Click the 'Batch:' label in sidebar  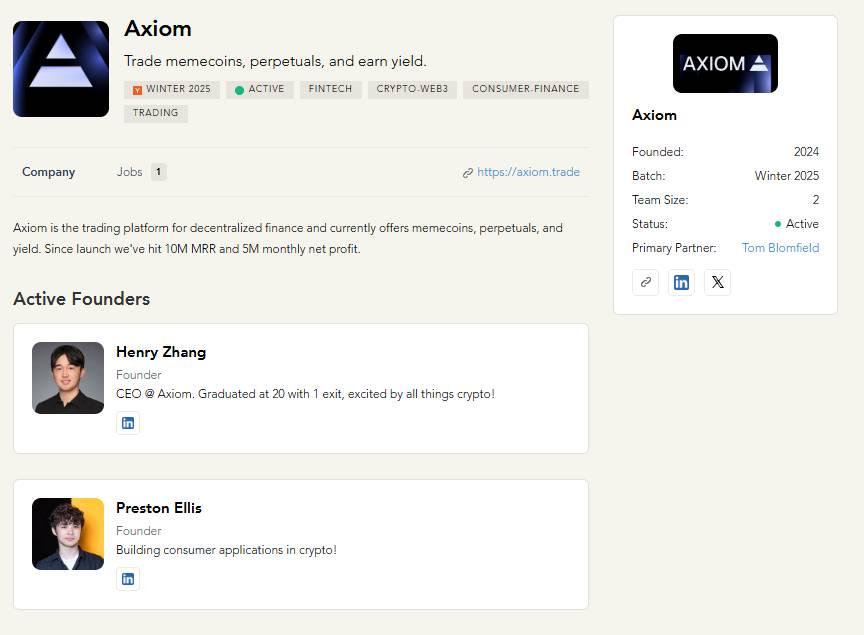649,176
